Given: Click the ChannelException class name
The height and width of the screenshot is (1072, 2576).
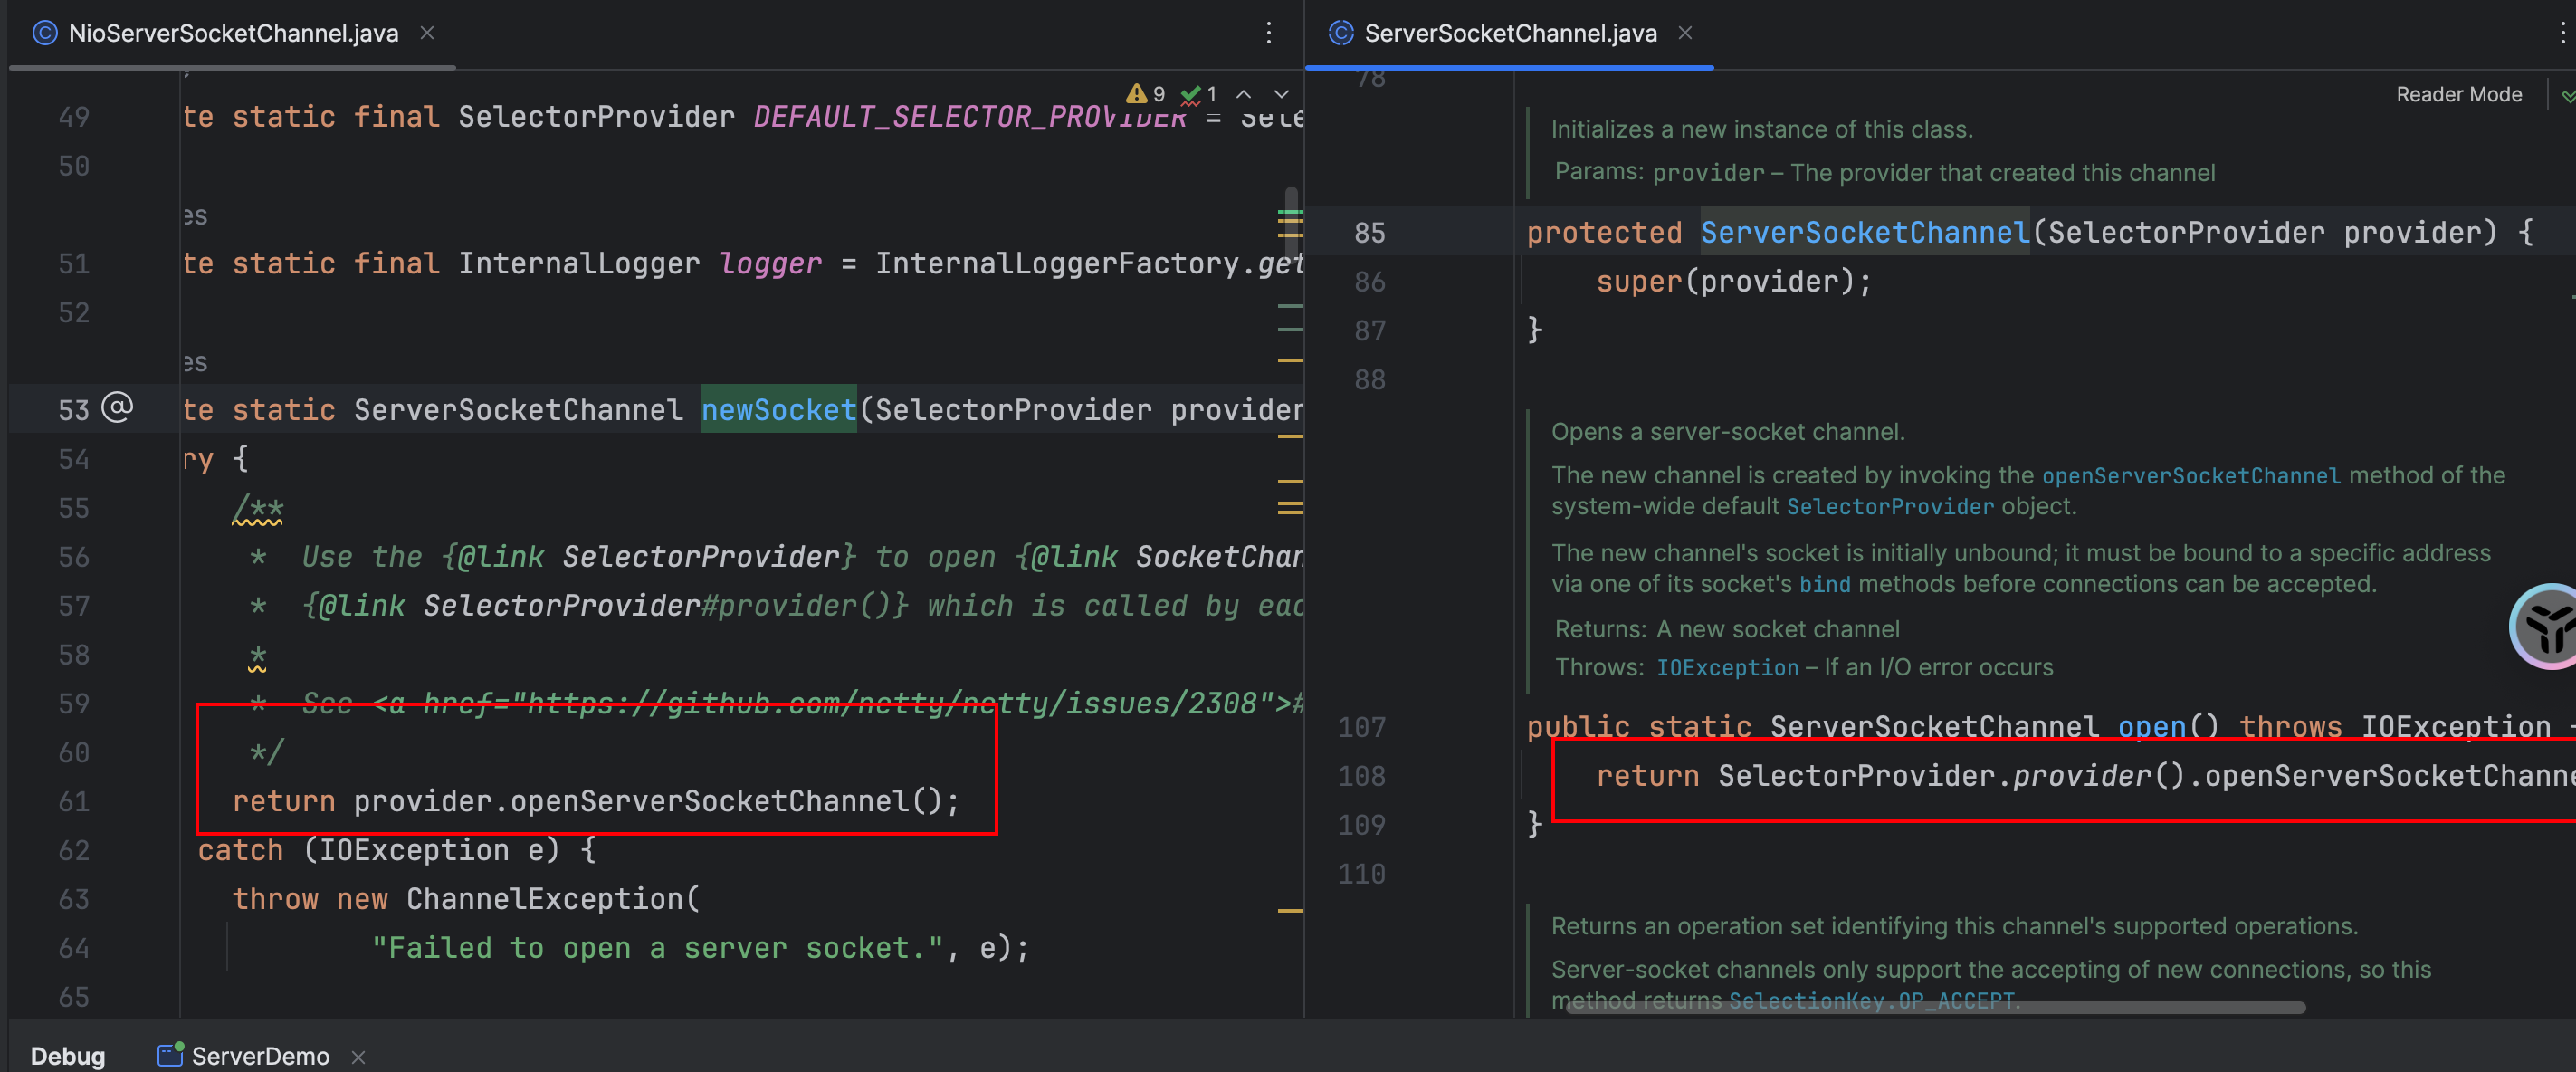Looking at the screenshot, I should point(544,899).
